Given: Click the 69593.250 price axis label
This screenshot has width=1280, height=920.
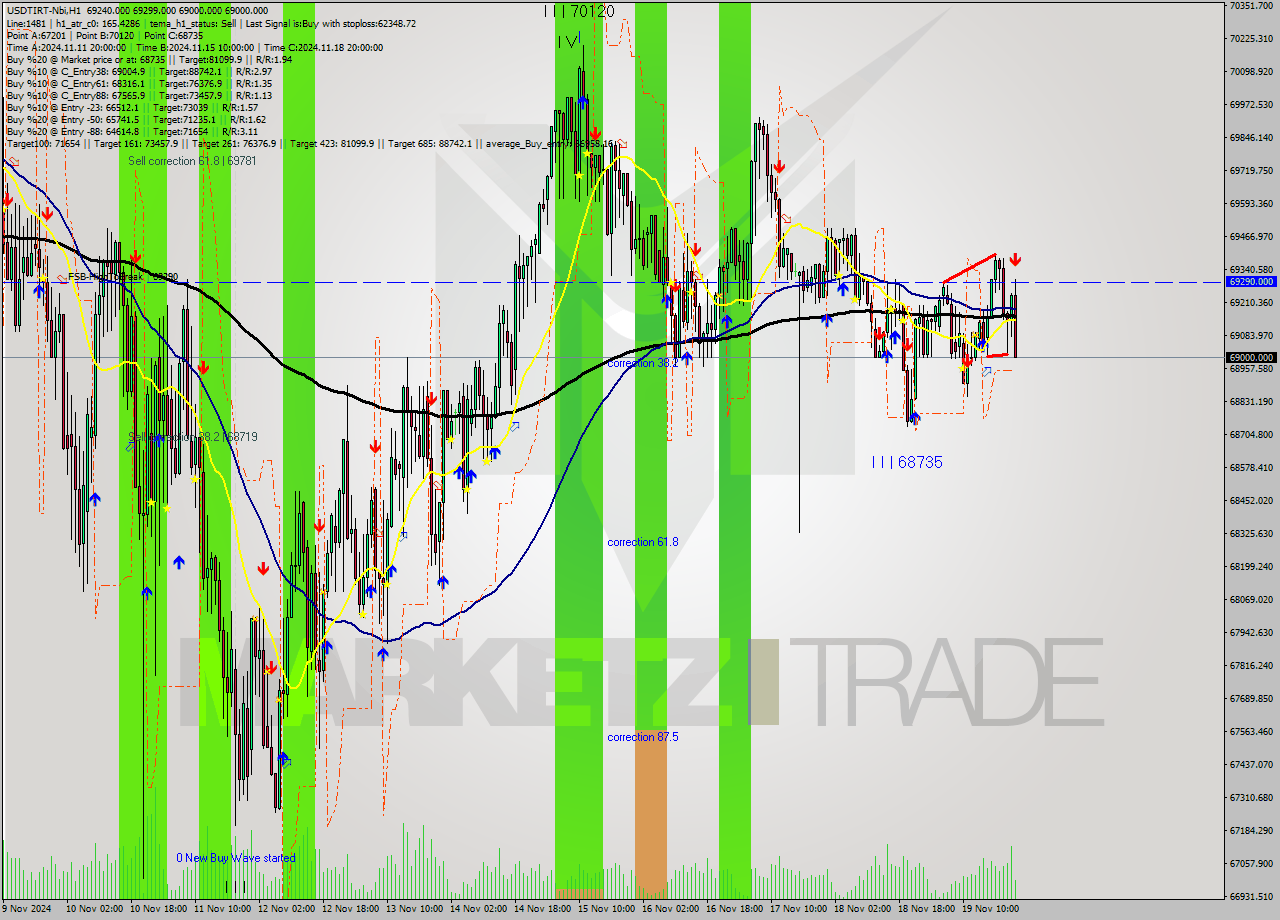Looking at the screenshot, I should coord(1251,204).
